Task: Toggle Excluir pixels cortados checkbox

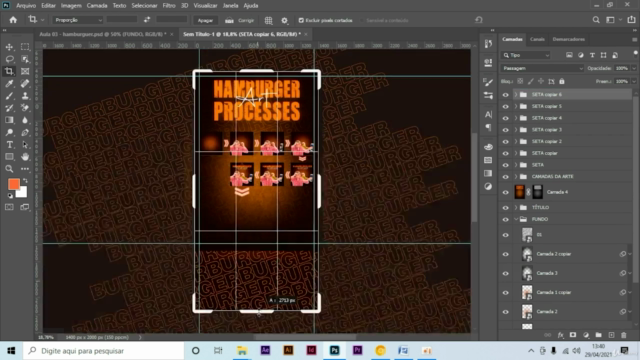Action: (x=301, y=20)
